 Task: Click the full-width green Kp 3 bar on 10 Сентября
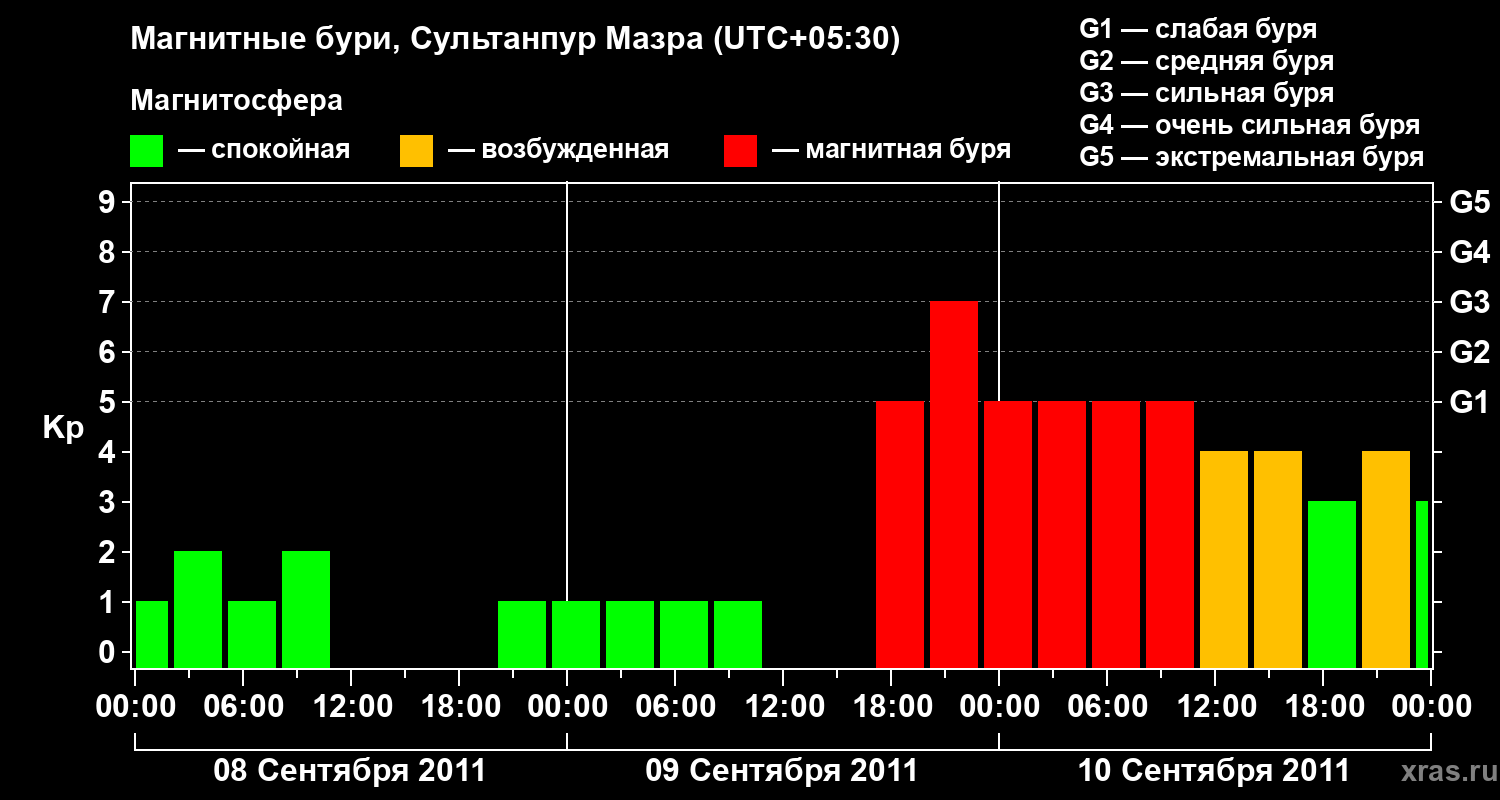coord(1332,584)
